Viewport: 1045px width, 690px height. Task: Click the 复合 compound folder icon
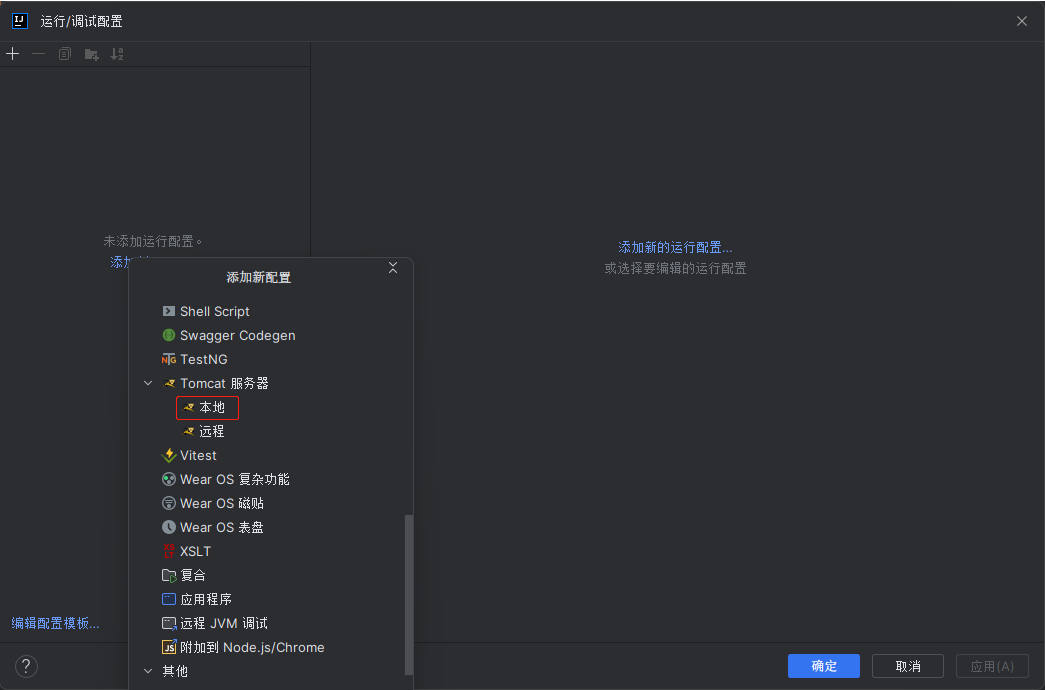pyautogui.click(x=169, y=575)
